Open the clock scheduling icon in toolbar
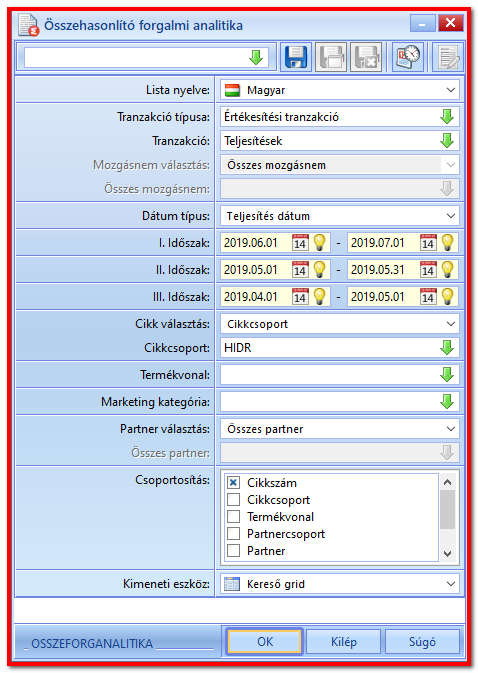The image size is (478, 673). pos(408,57)
